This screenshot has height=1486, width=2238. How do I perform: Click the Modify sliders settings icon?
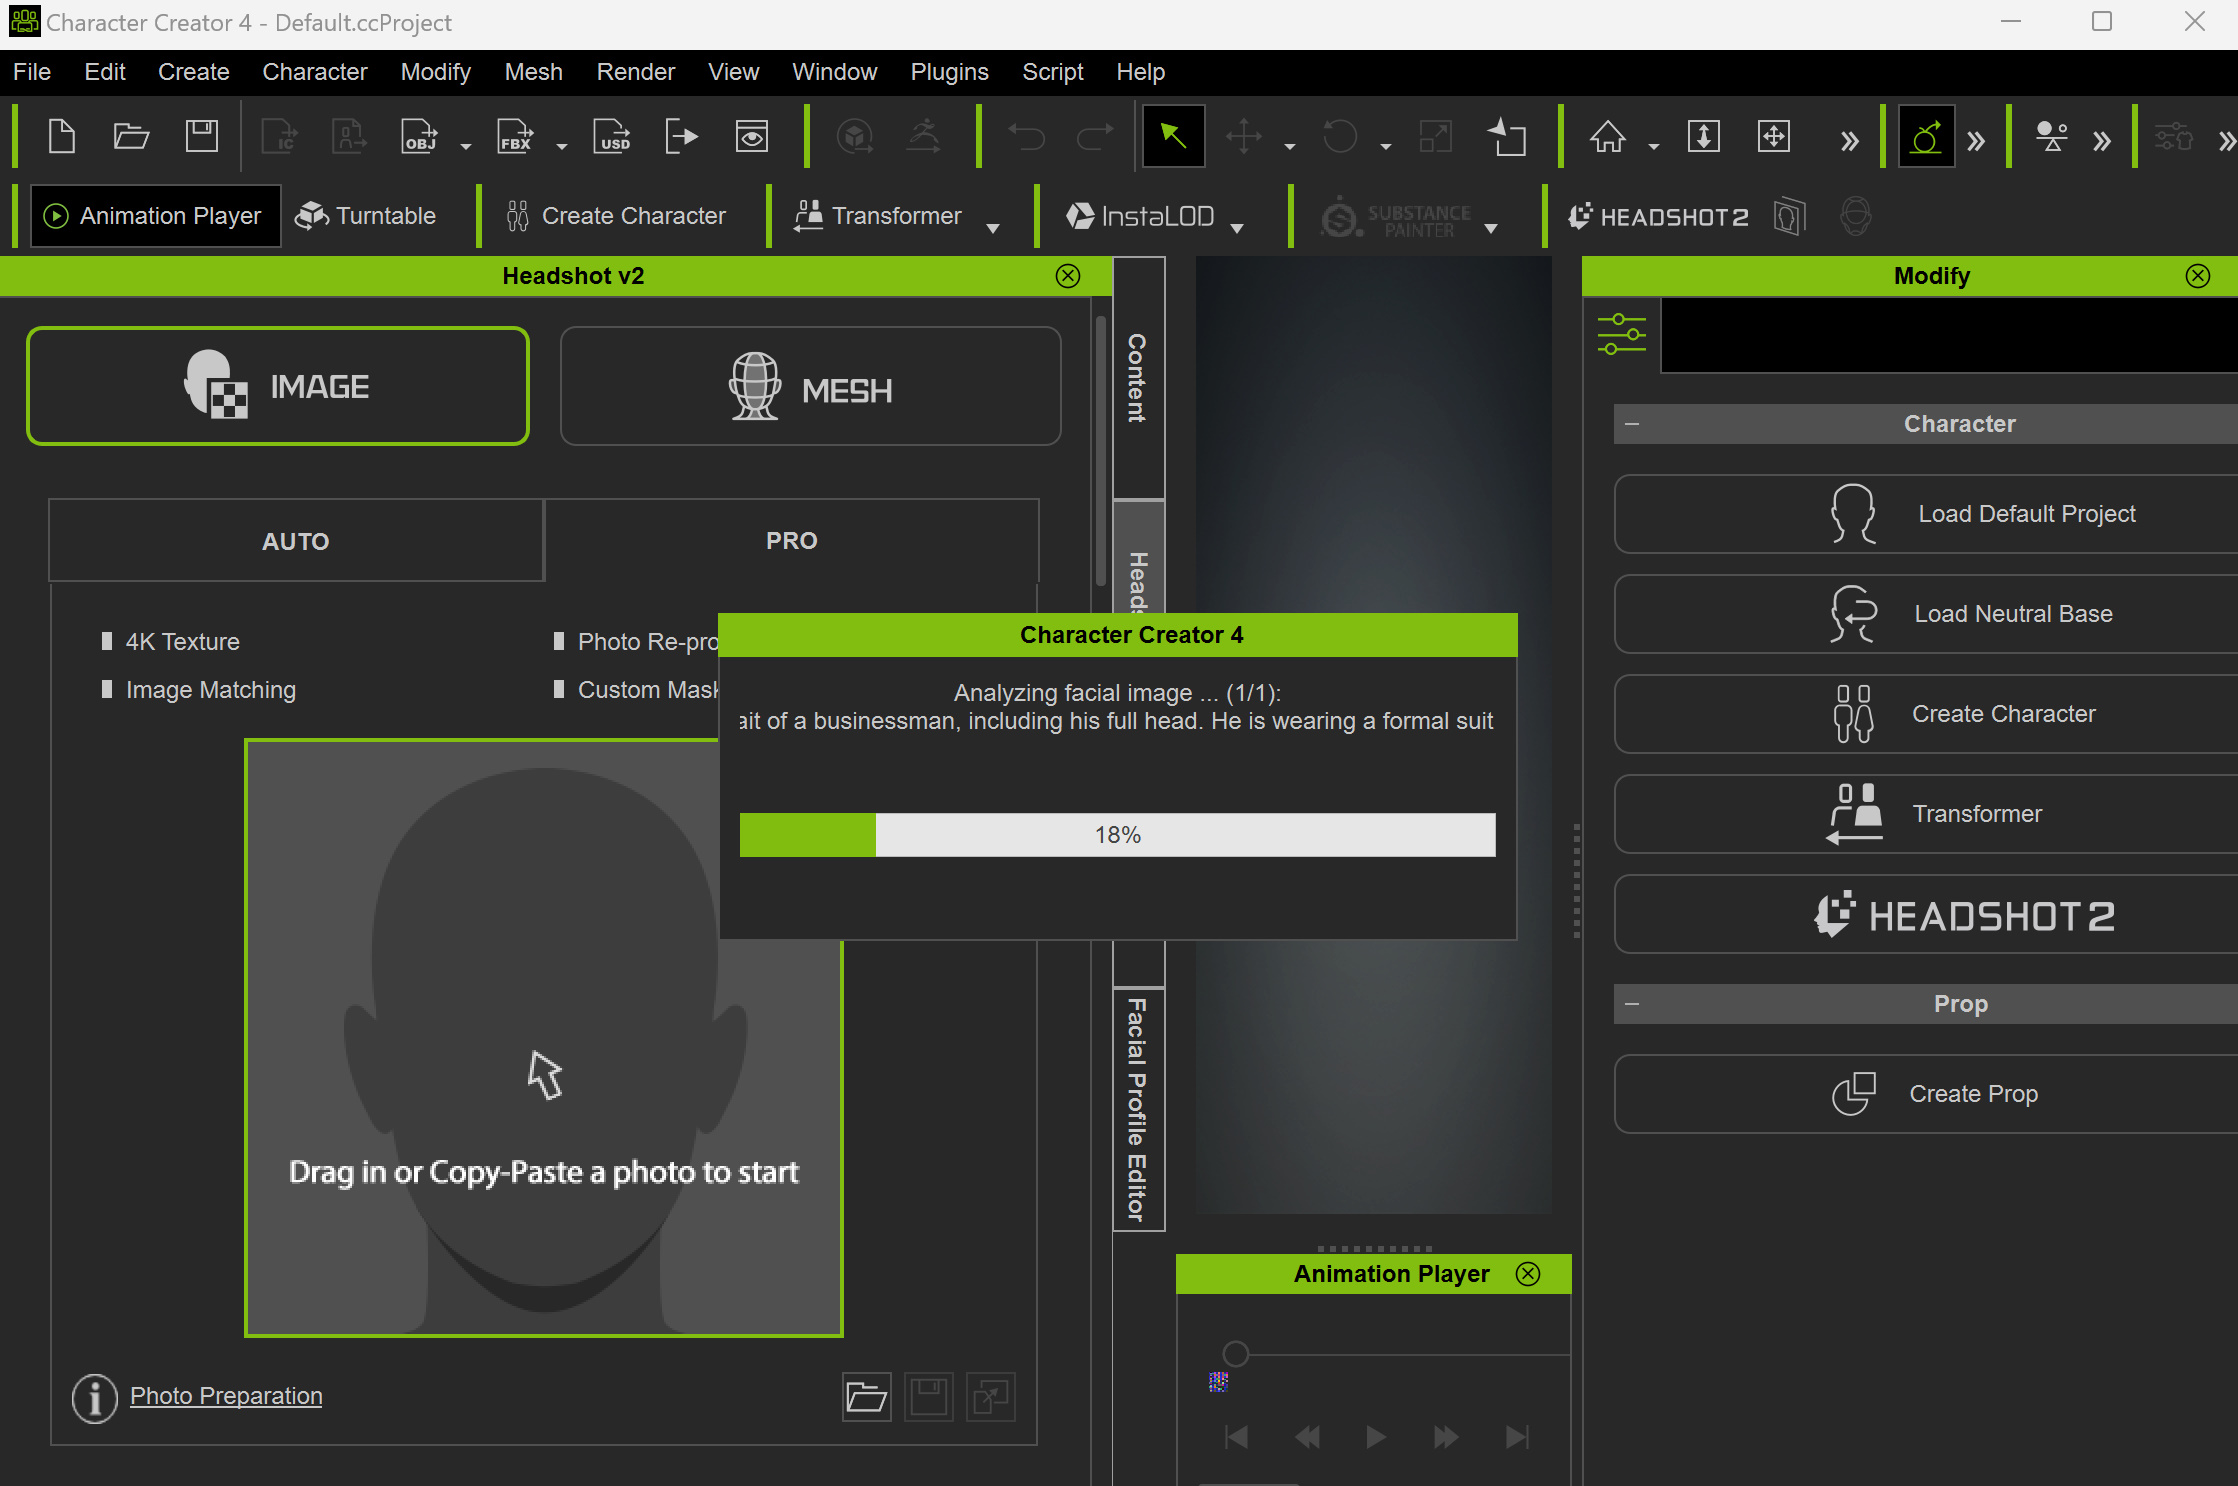pos(1621,334)
